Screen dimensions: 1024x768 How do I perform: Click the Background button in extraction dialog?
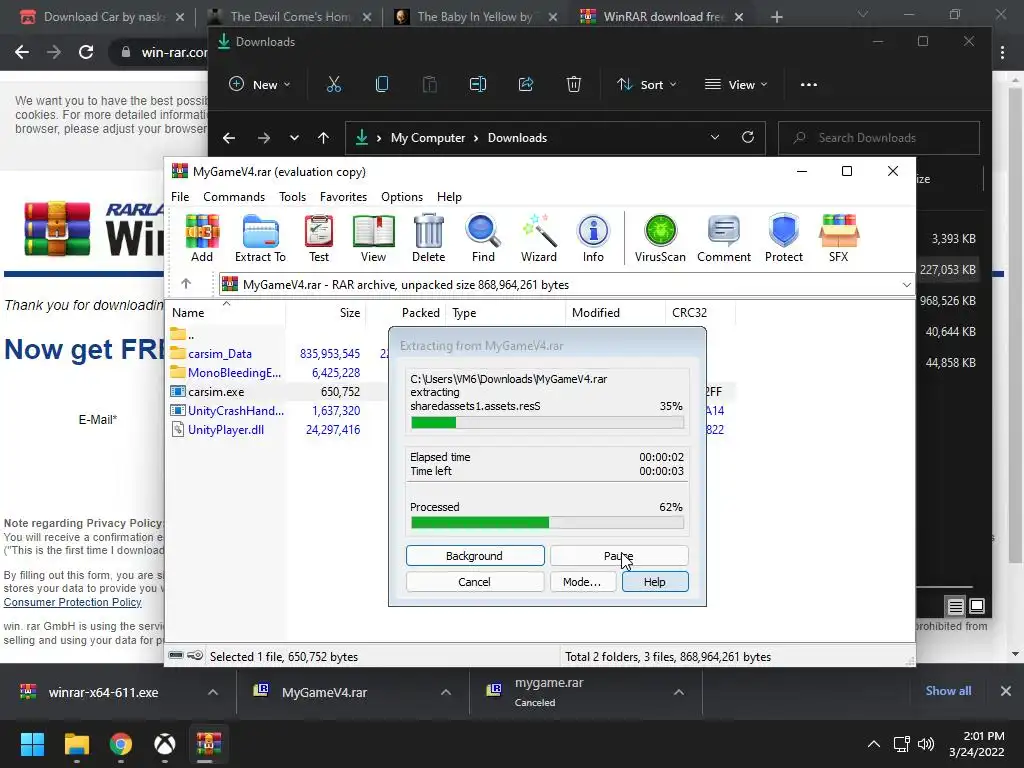(x=475, y=556)
